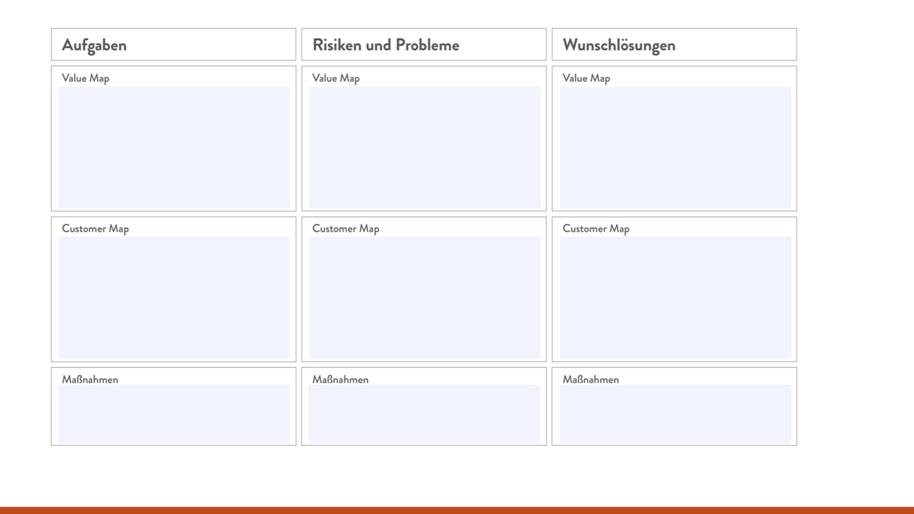Click Customer Map label in Wunschlösungen column
The image size is (914, 514).
(596, 228)
